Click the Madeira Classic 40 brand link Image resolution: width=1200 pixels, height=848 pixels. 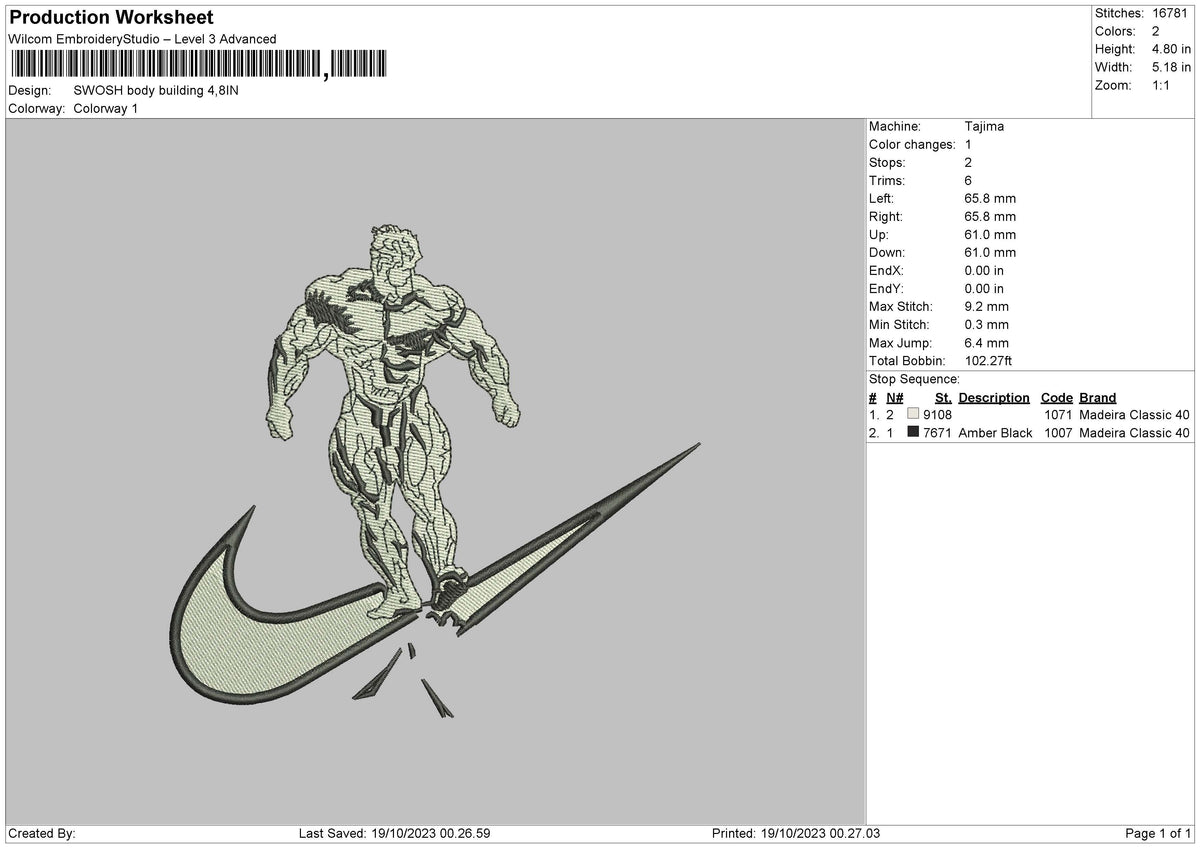pos(1135,414)
